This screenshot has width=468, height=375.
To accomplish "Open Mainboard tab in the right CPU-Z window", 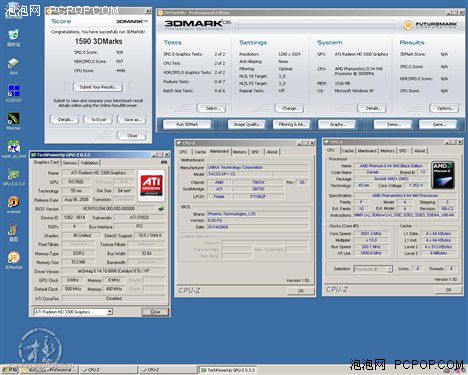I will [x=367, y=151].
